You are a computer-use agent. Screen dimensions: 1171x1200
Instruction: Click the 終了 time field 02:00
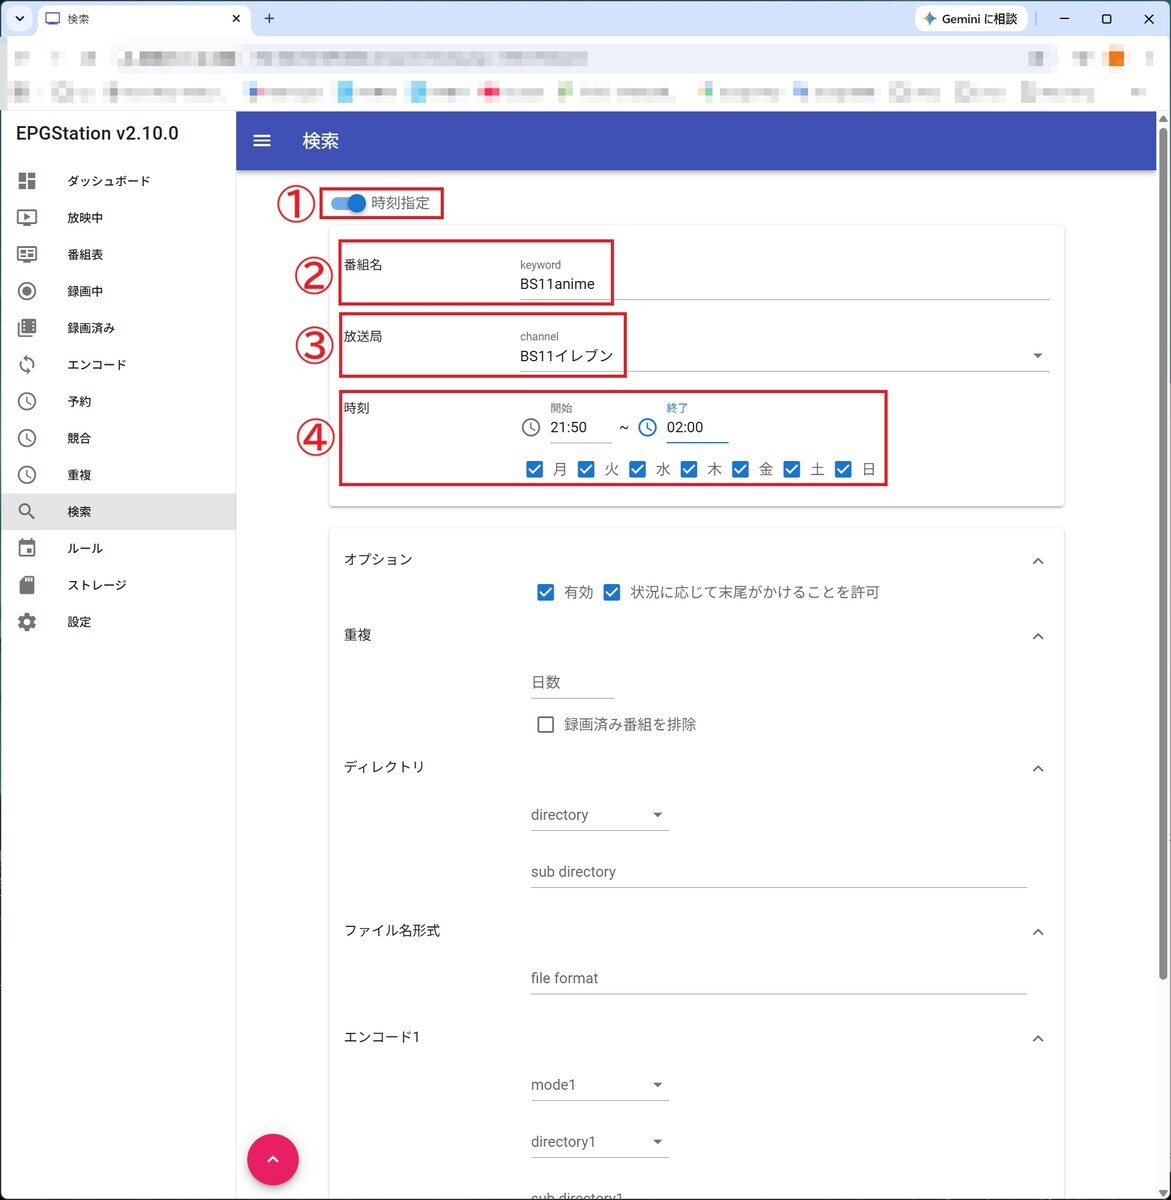point(697,428)
